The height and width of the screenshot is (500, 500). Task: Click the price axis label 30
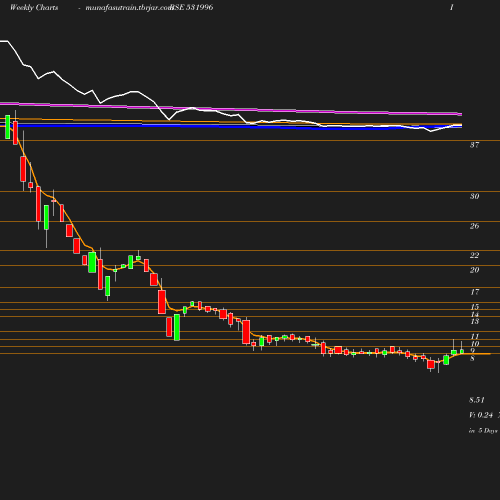tap(474, 196)
